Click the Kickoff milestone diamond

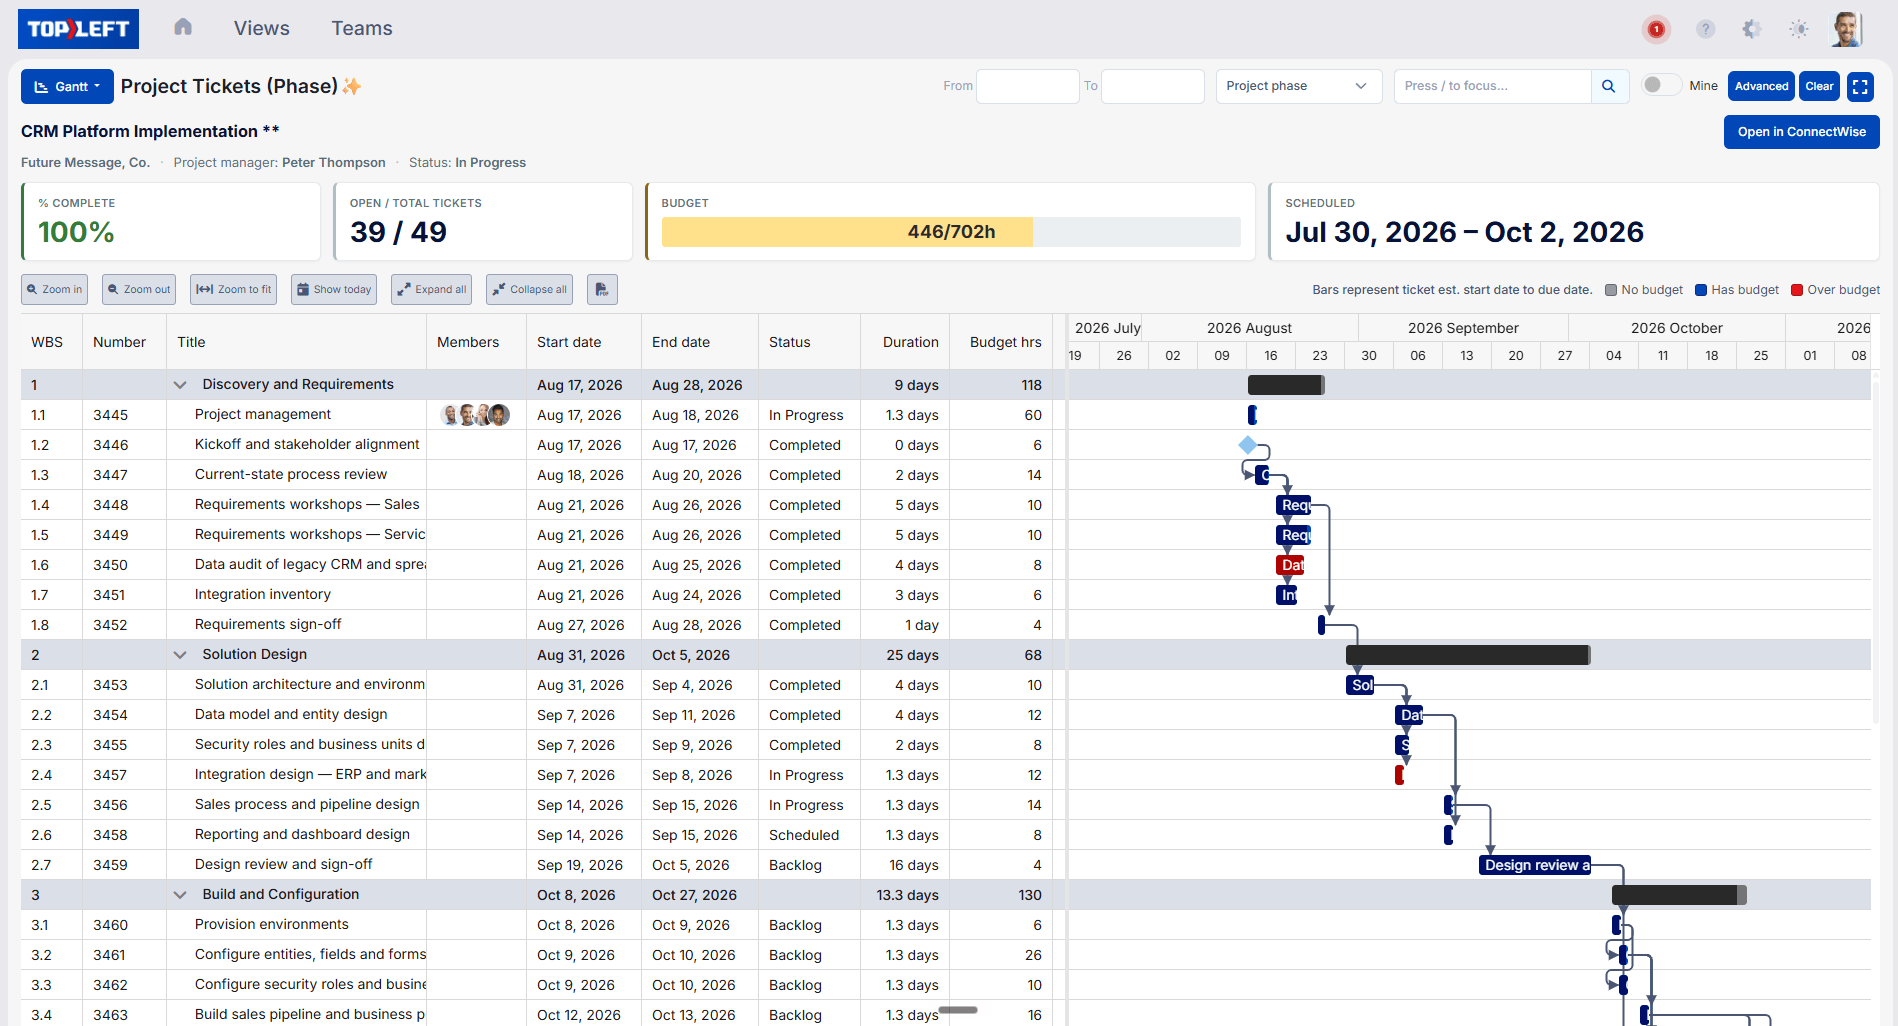click(1247, 445)
